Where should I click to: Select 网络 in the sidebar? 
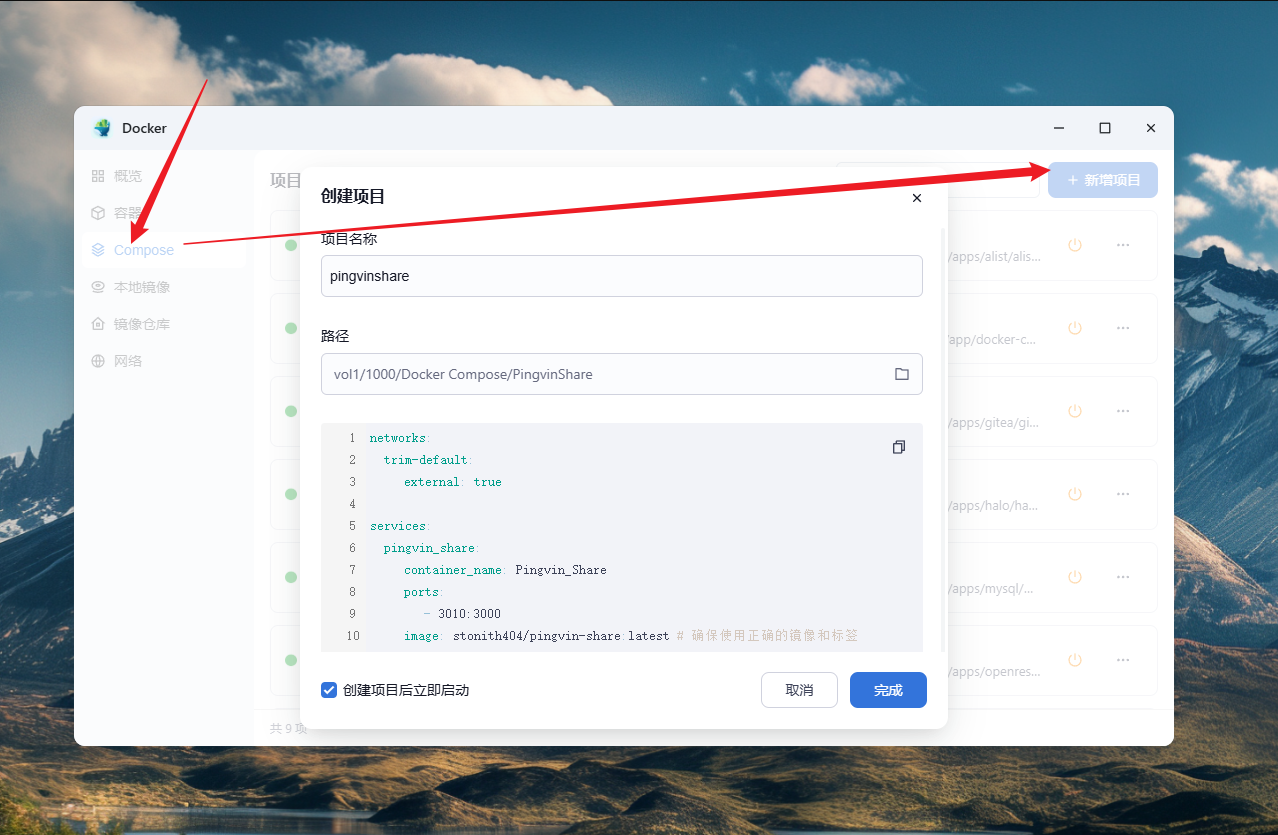coord(127,361)
